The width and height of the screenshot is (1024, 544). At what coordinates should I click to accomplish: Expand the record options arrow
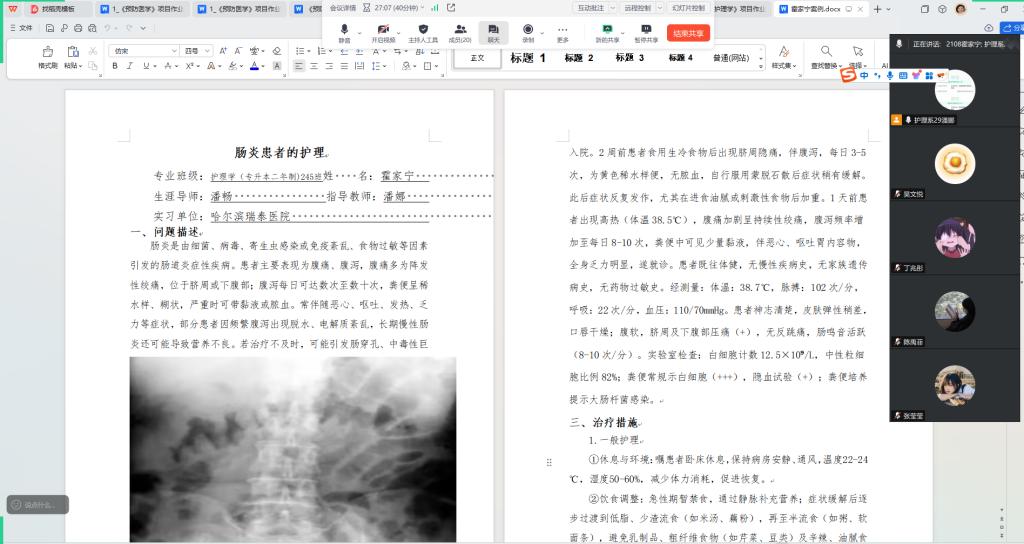541,33
